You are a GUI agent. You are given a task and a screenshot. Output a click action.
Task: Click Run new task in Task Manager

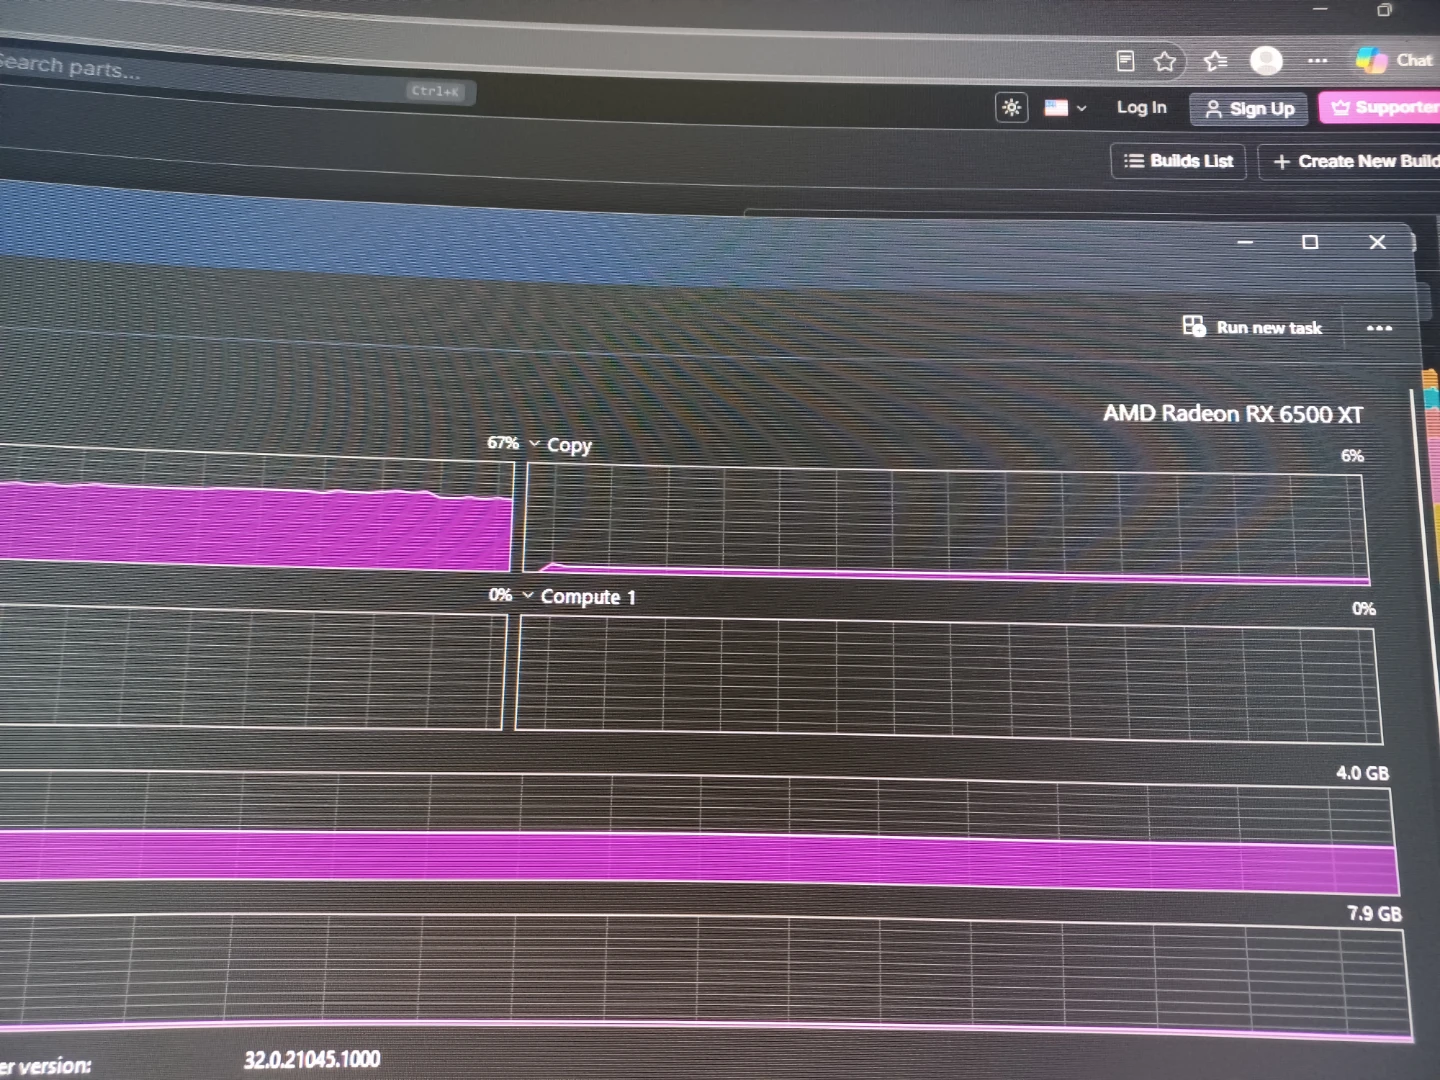click(x=1252, y=327)
